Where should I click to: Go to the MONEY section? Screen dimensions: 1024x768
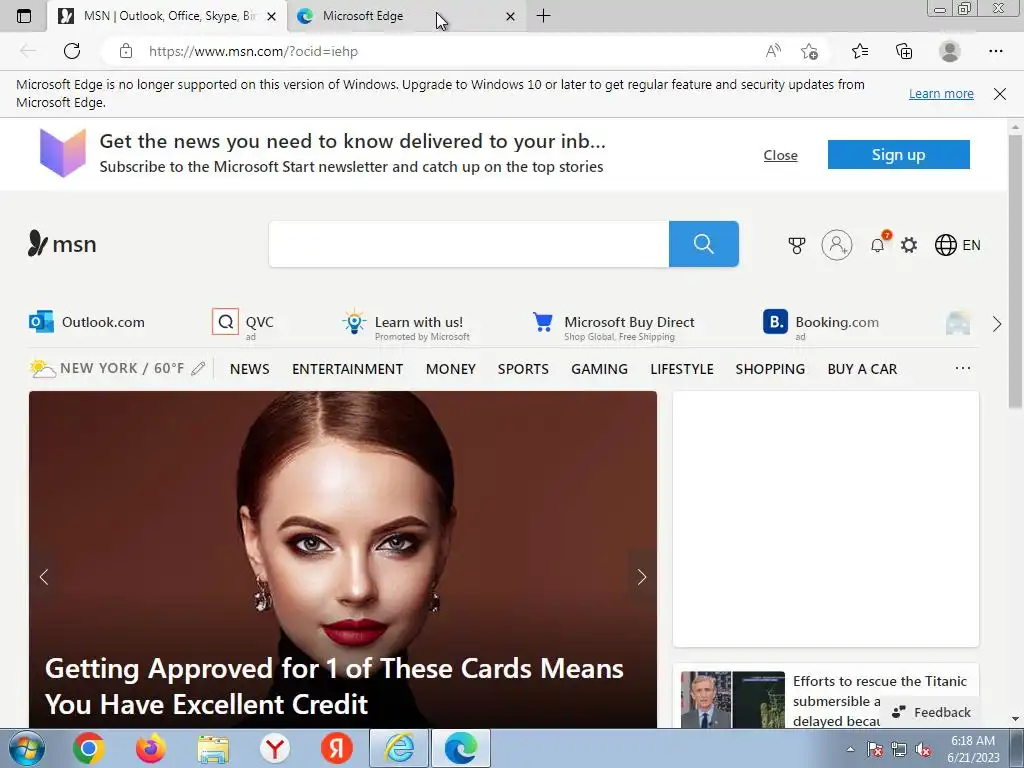point(451,369)
